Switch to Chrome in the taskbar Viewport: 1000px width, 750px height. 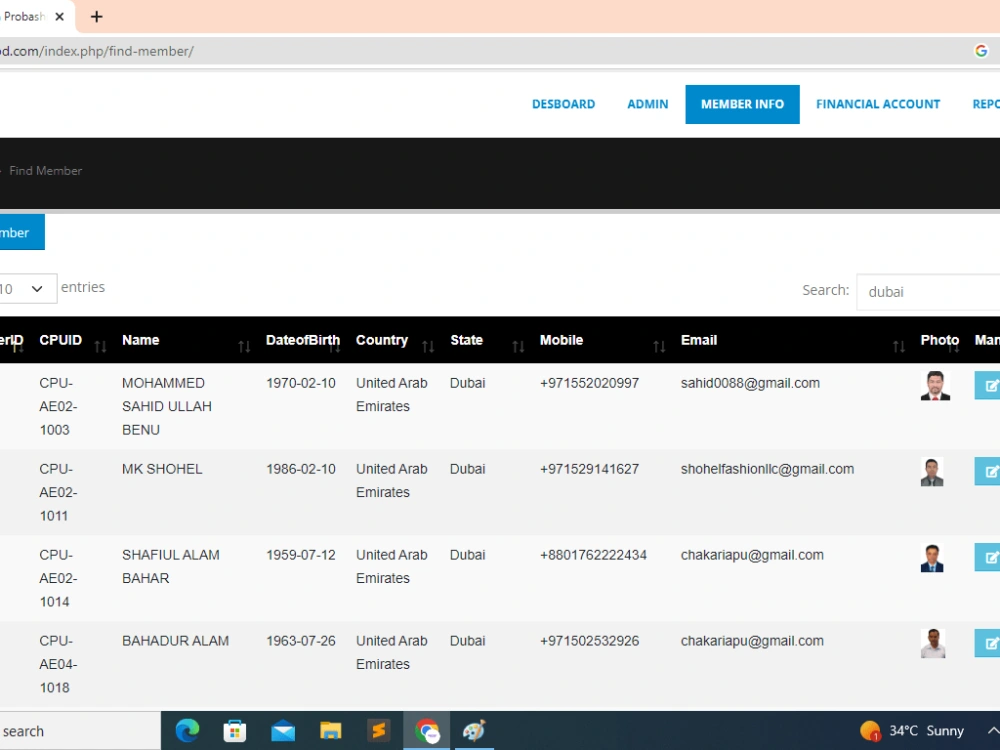(x=427, y=731)
